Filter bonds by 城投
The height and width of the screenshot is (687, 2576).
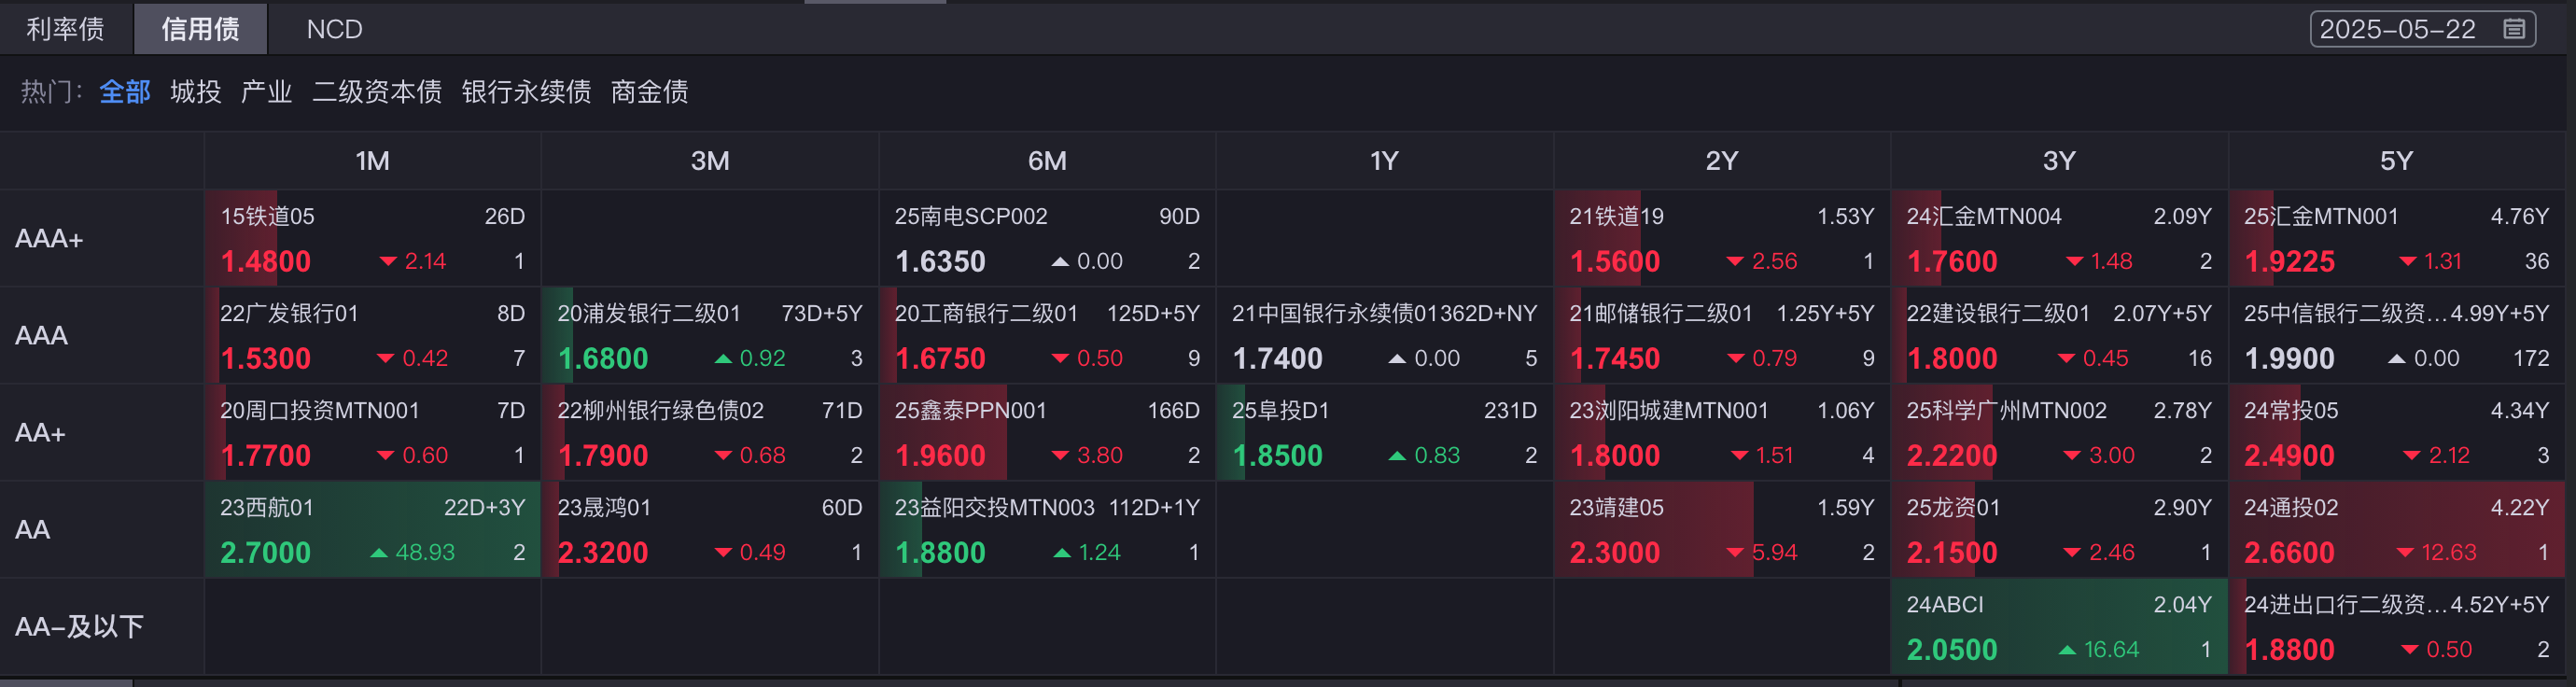pyautogui.click(x=195, y=92)
